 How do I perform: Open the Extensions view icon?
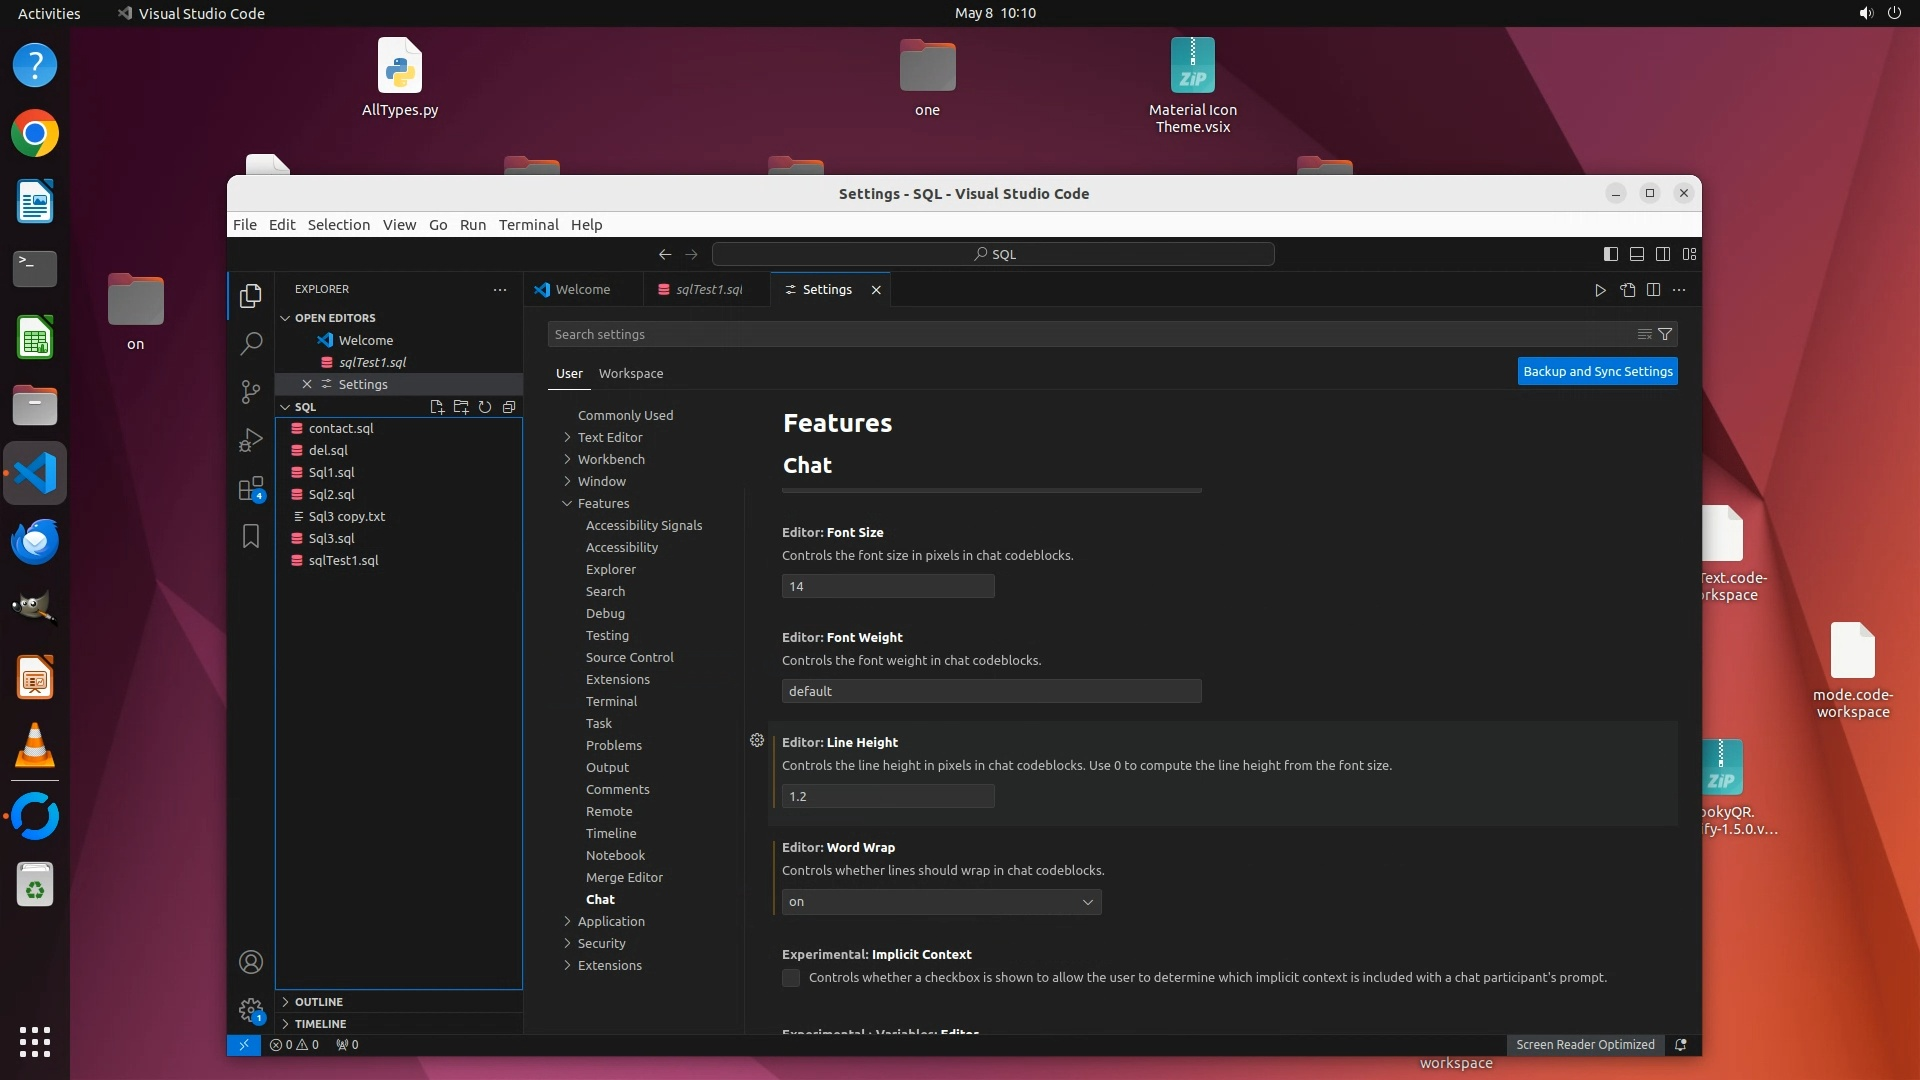(x=250, y=489)
